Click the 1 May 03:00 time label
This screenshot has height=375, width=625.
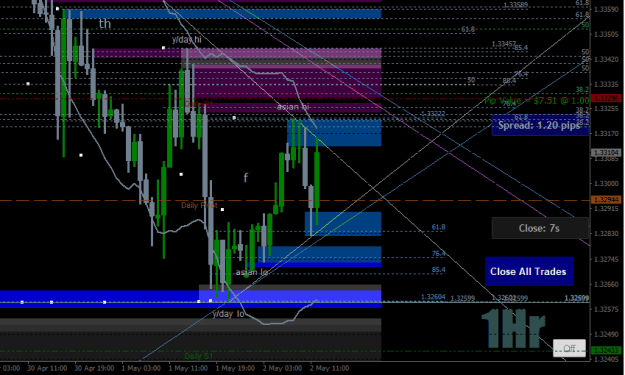click(x=141, y=368)
